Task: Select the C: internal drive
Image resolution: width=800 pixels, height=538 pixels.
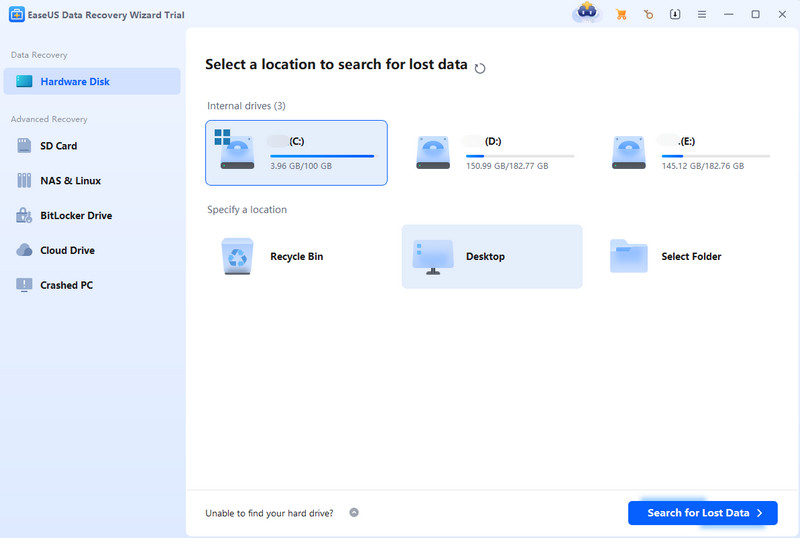Action: (x=296, y=153)
